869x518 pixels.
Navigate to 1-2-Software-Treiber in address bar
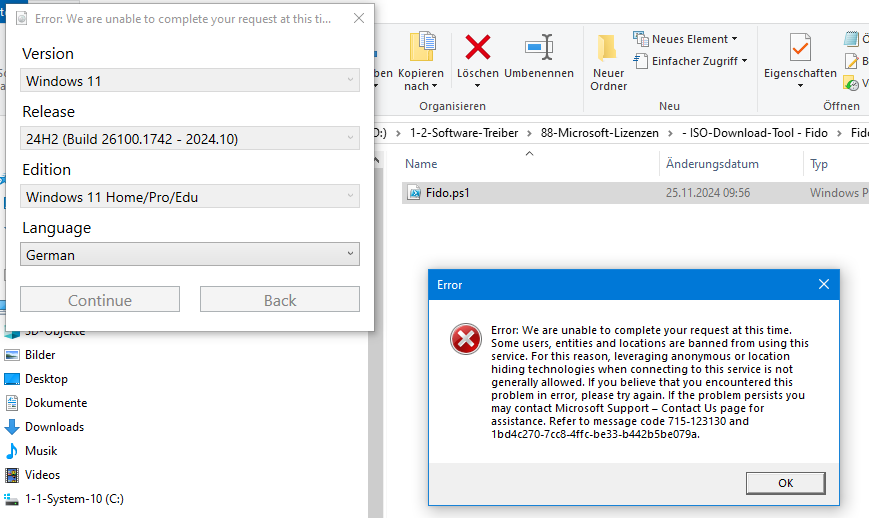point(464,133)
